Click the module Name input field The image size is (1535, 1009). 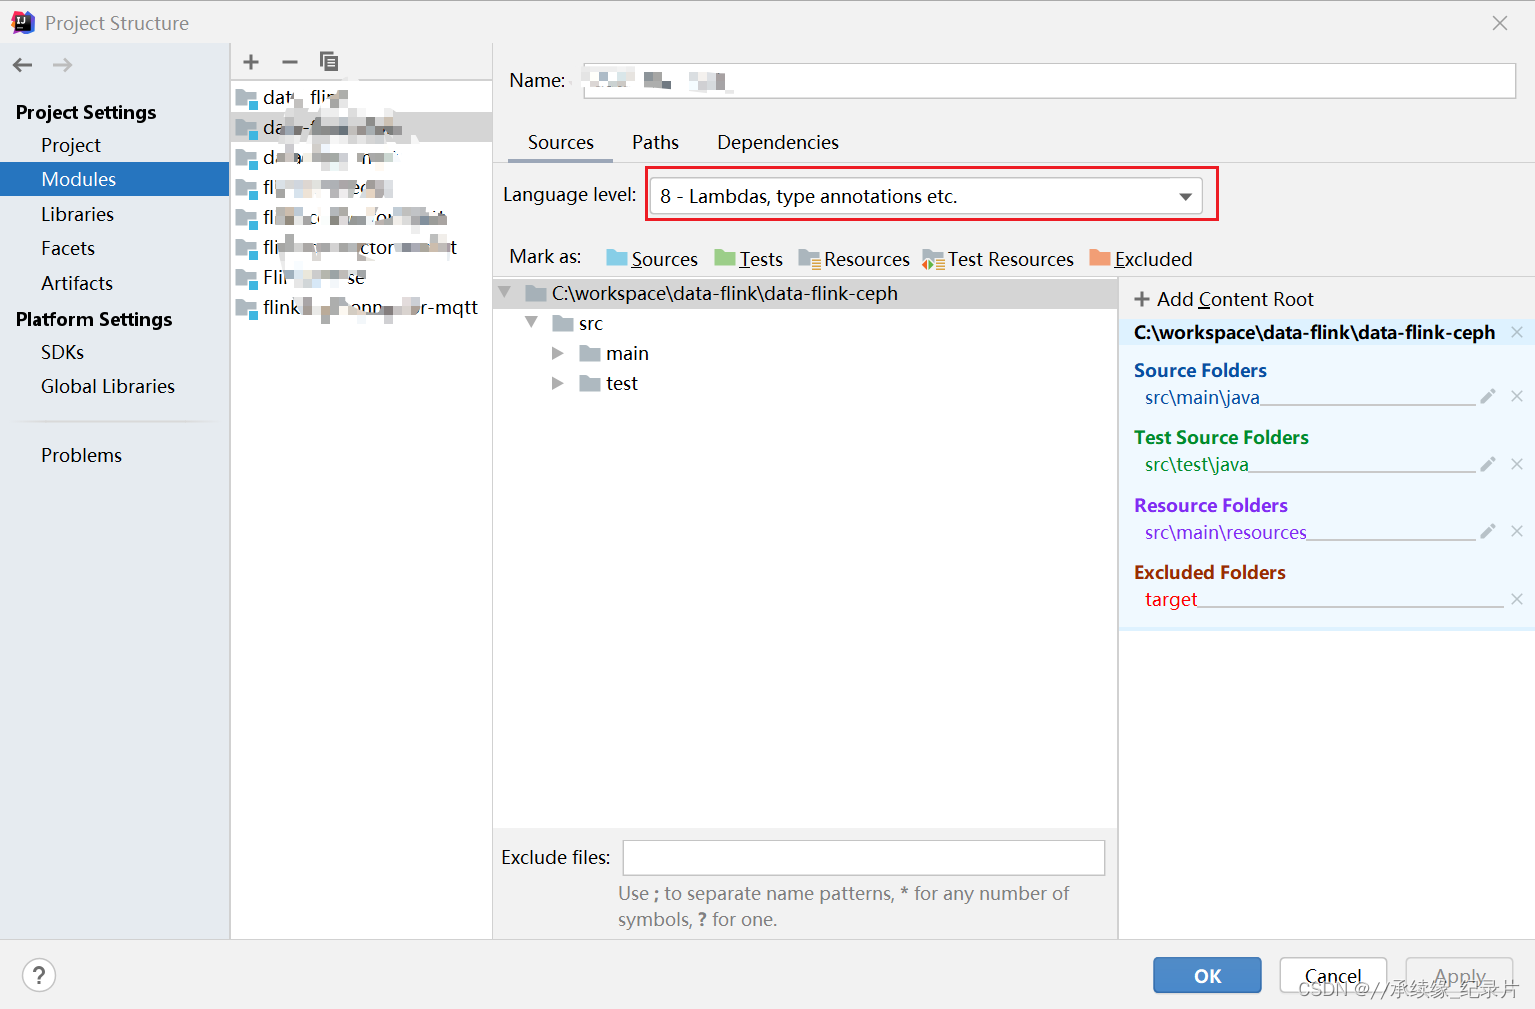(x=1049, y=80)
